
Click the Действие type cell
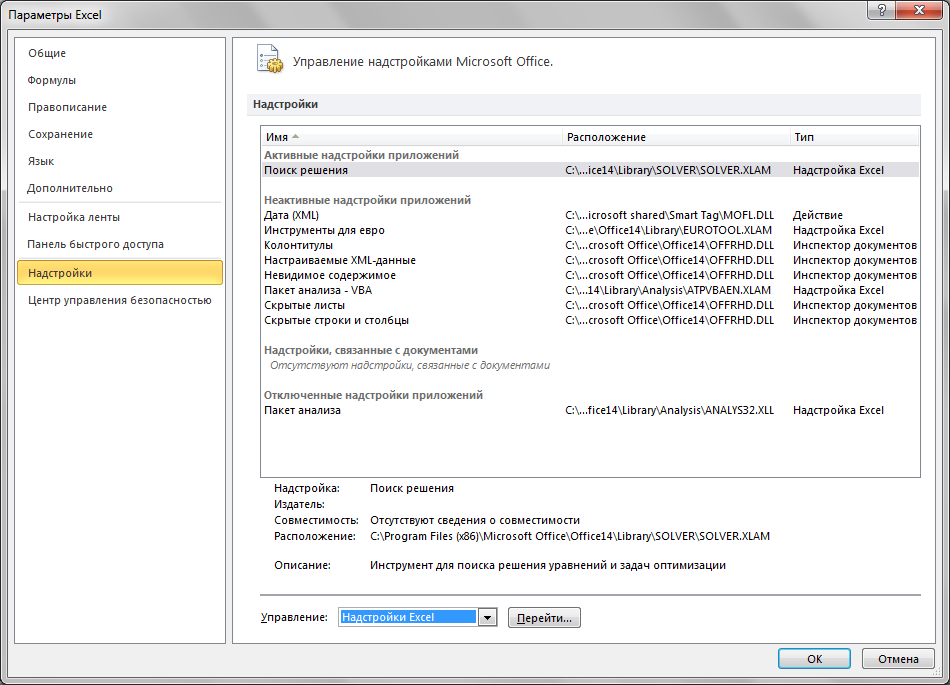point(818,215)
